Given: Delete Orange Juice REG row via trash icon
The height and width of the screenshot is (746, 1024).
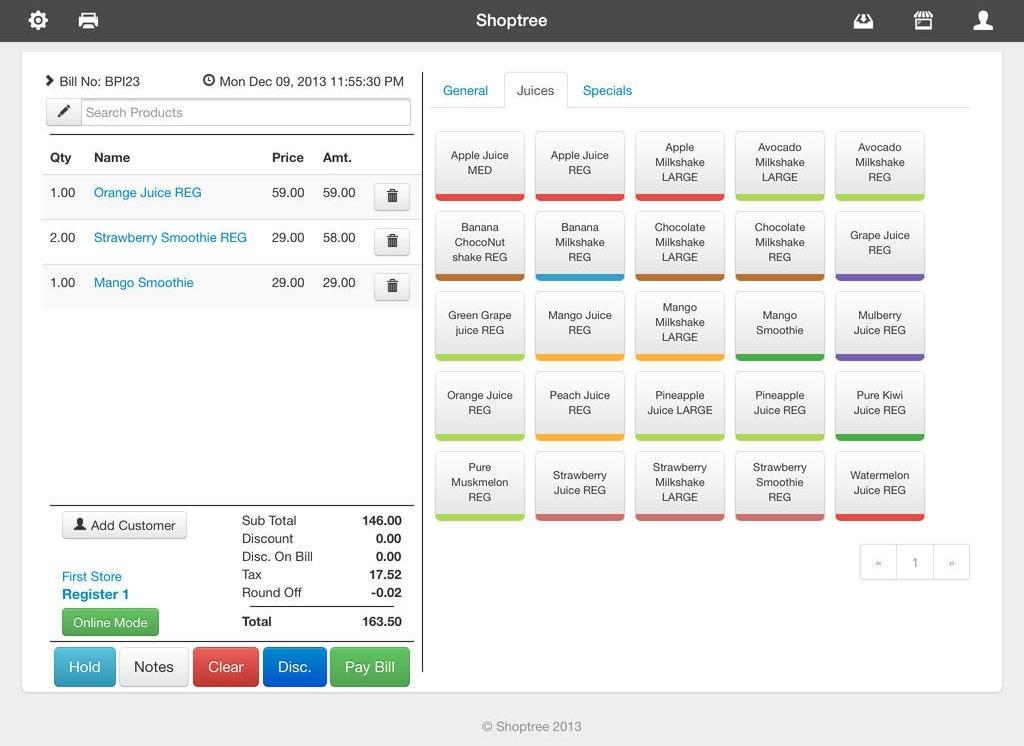Looking at the screenshot, I should tap(392, 196).
